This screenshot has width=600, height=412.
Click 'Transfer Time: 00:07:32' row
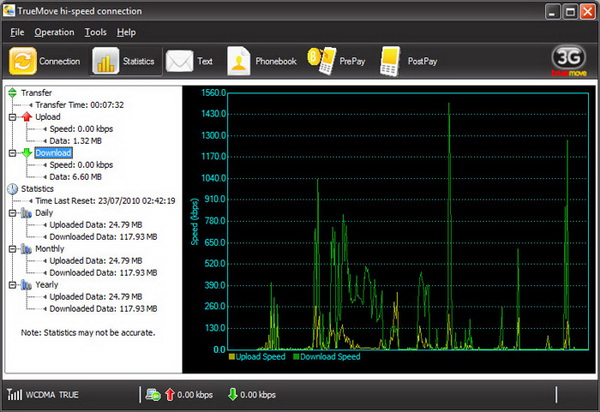click(80, 105)
